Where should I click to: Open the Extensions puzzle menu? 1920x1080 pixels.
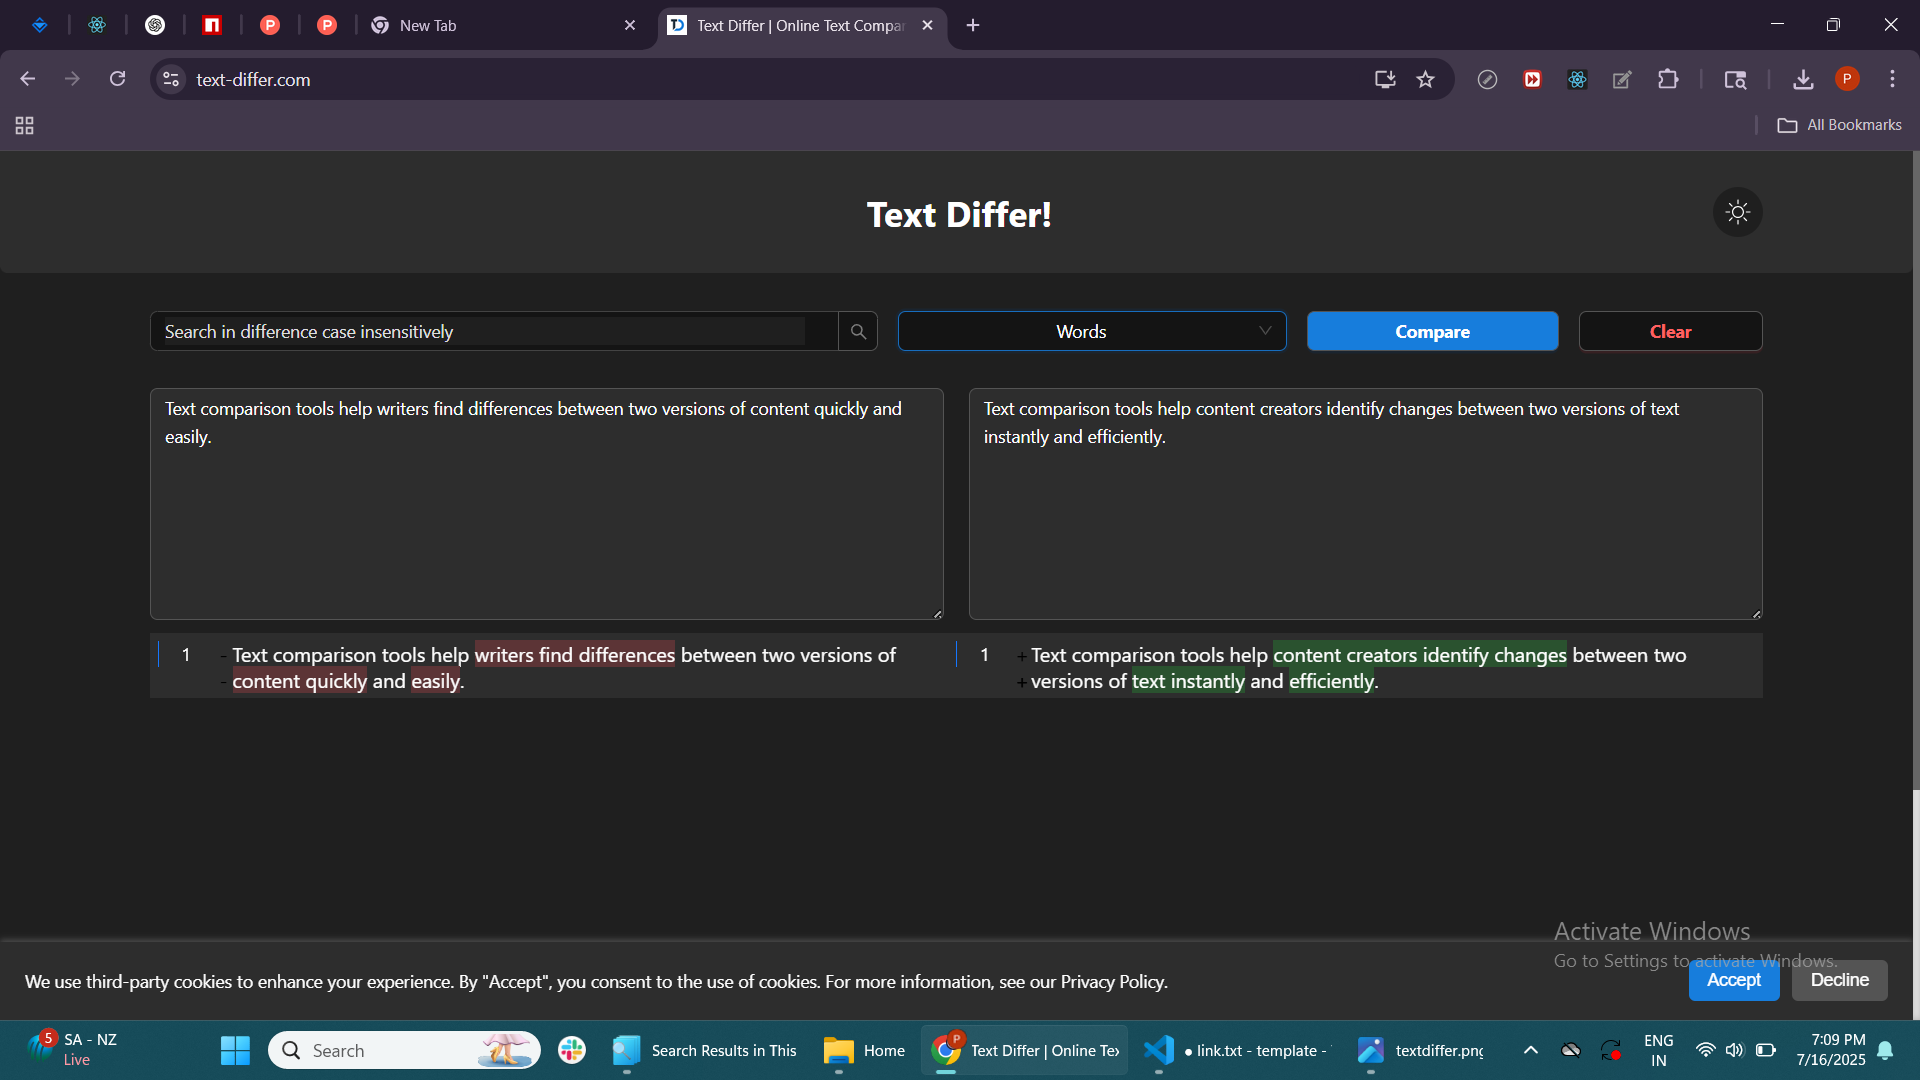click(1667, 79)
